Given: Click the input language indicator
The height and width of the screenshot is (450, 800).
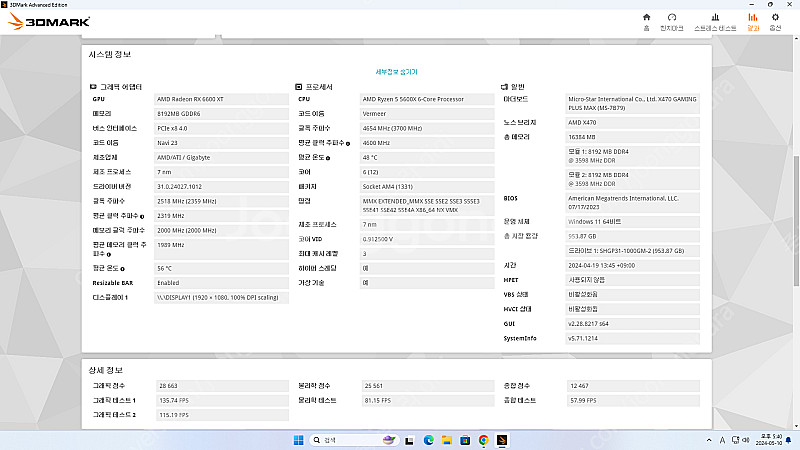Looking at the screenshot, I should (722, 440).
